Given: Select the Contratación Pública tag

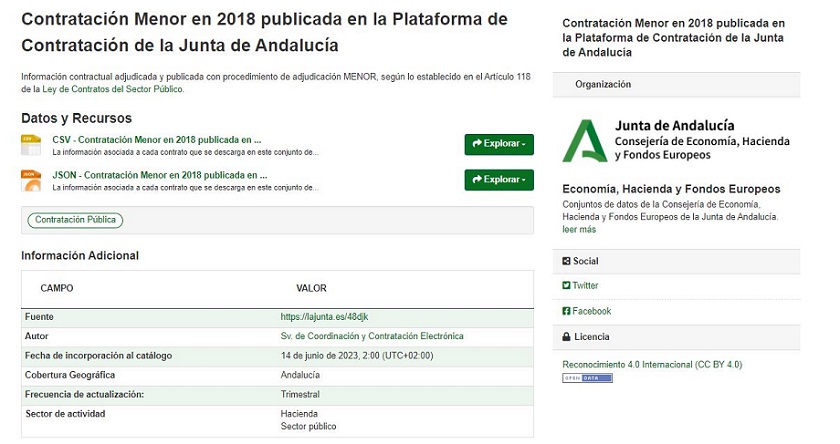Looking at the screenshot, I should point(75,220).
